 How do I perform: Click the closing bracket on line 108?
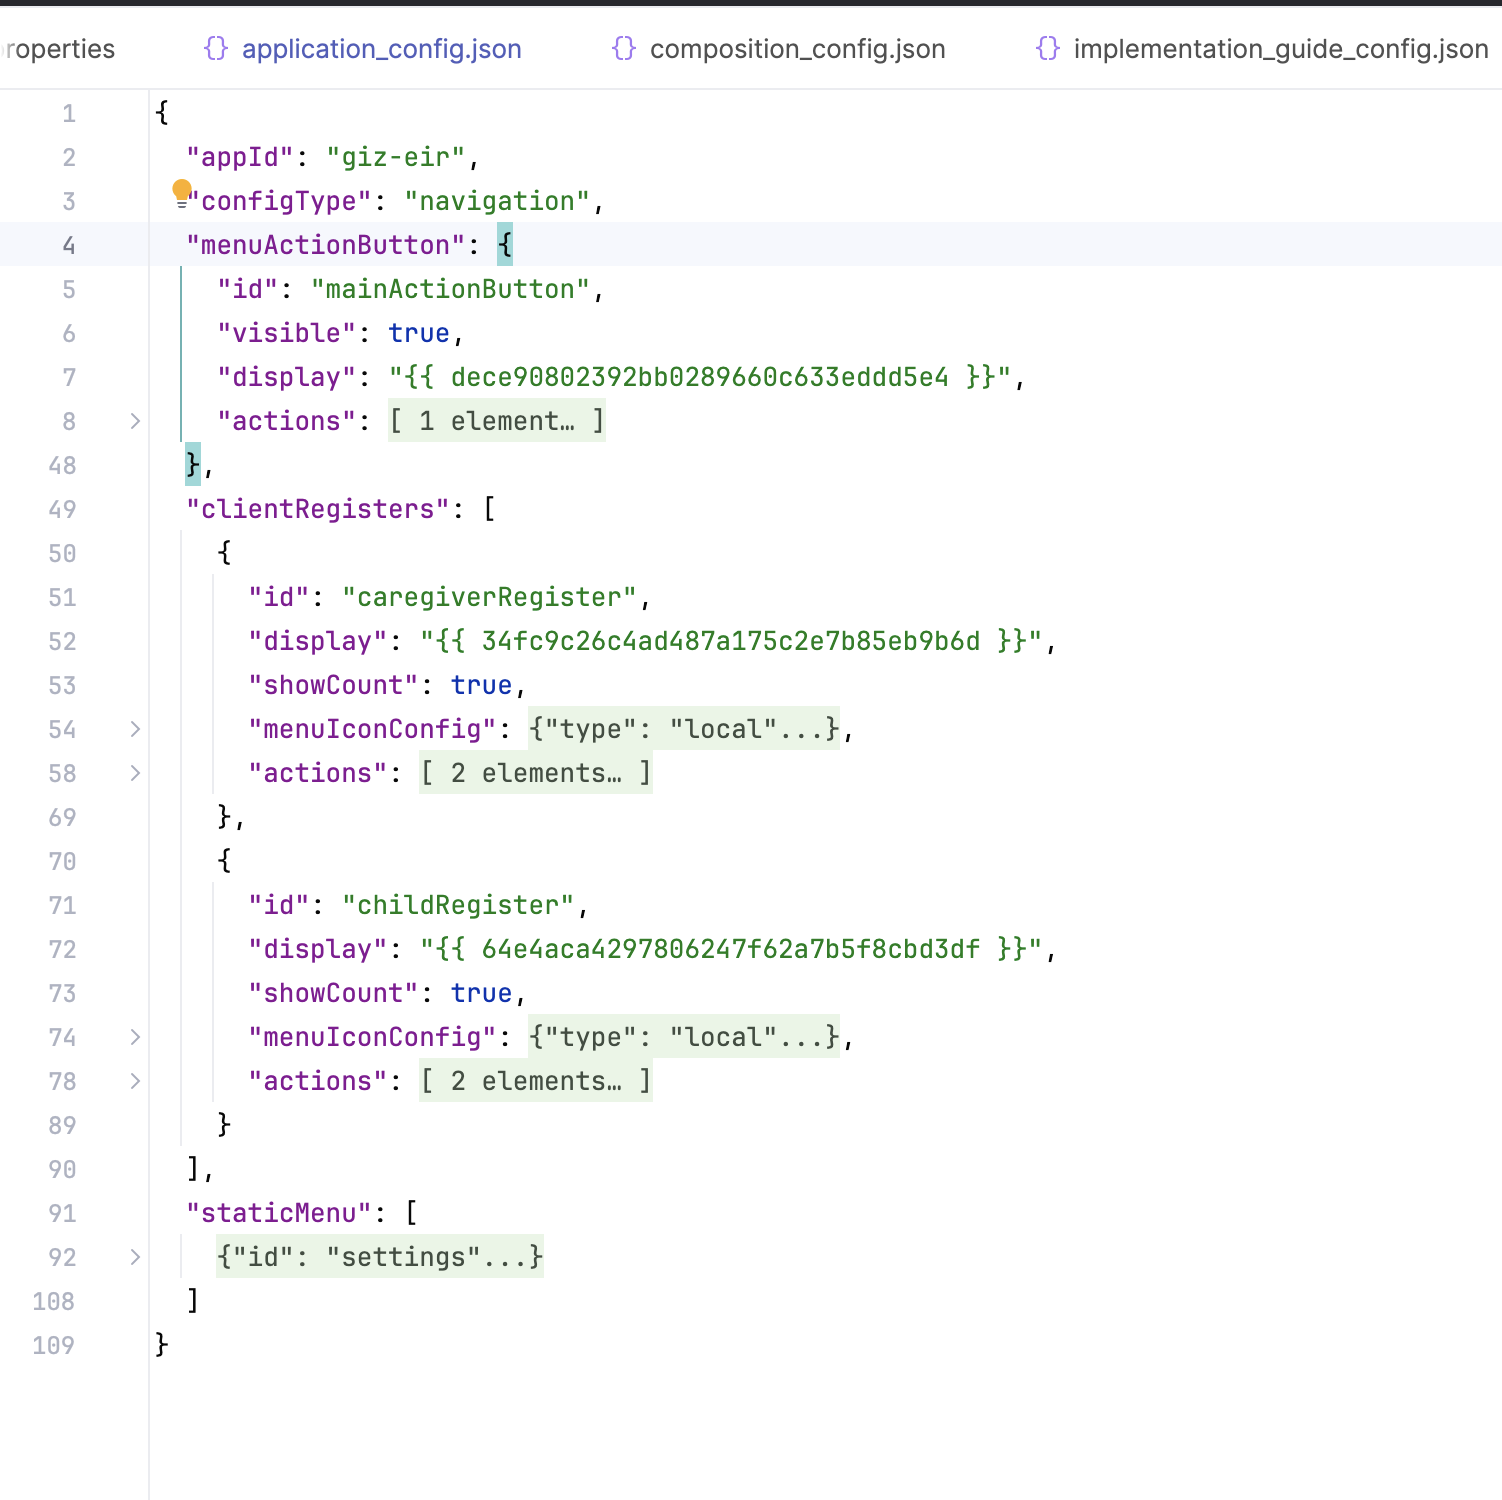[193, 1301]
